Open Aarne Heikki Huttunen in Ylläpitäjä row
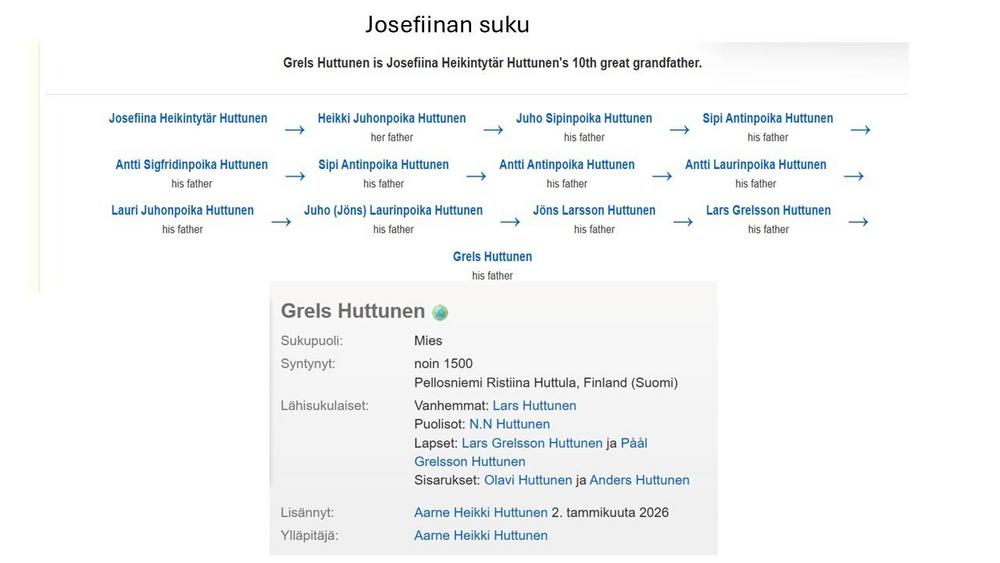The height and width of the screenshot is (563, 1000). 481,535
